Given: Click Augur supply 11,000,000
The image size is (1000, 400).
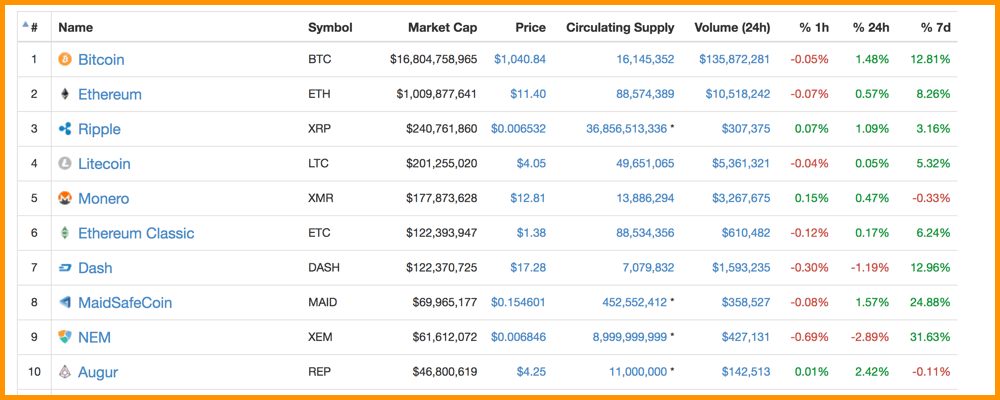Looking at the screenshot, I should coord(638,372).
